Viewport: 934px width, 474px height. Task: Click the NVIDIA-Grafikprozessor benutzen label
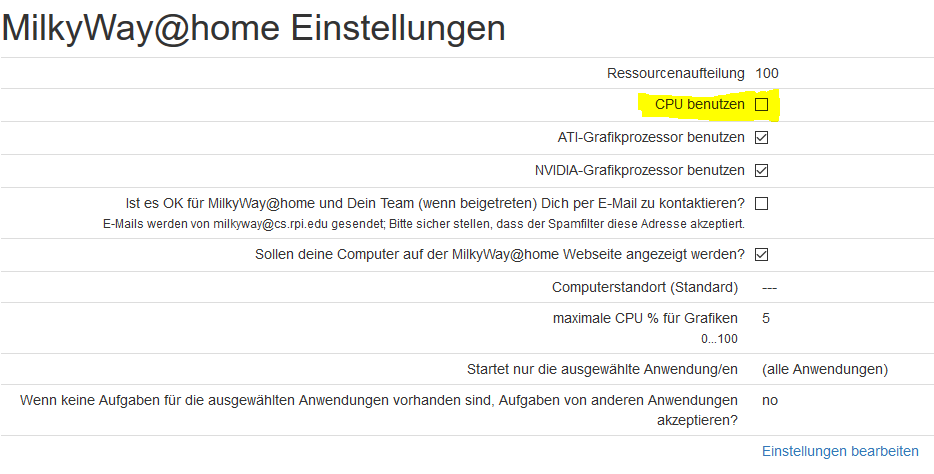point(639,170)
